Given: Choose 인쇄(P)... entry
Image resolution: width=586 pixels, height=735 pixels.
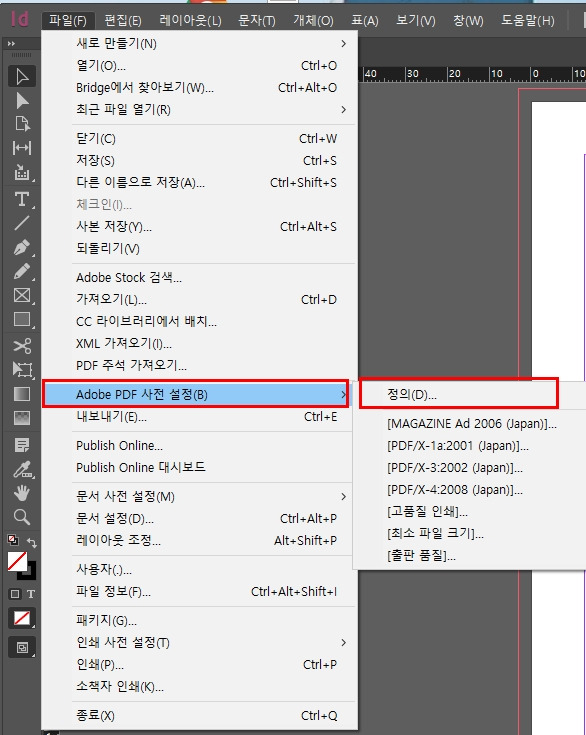Looking at the screenshot, I should (x=200, y=664).
